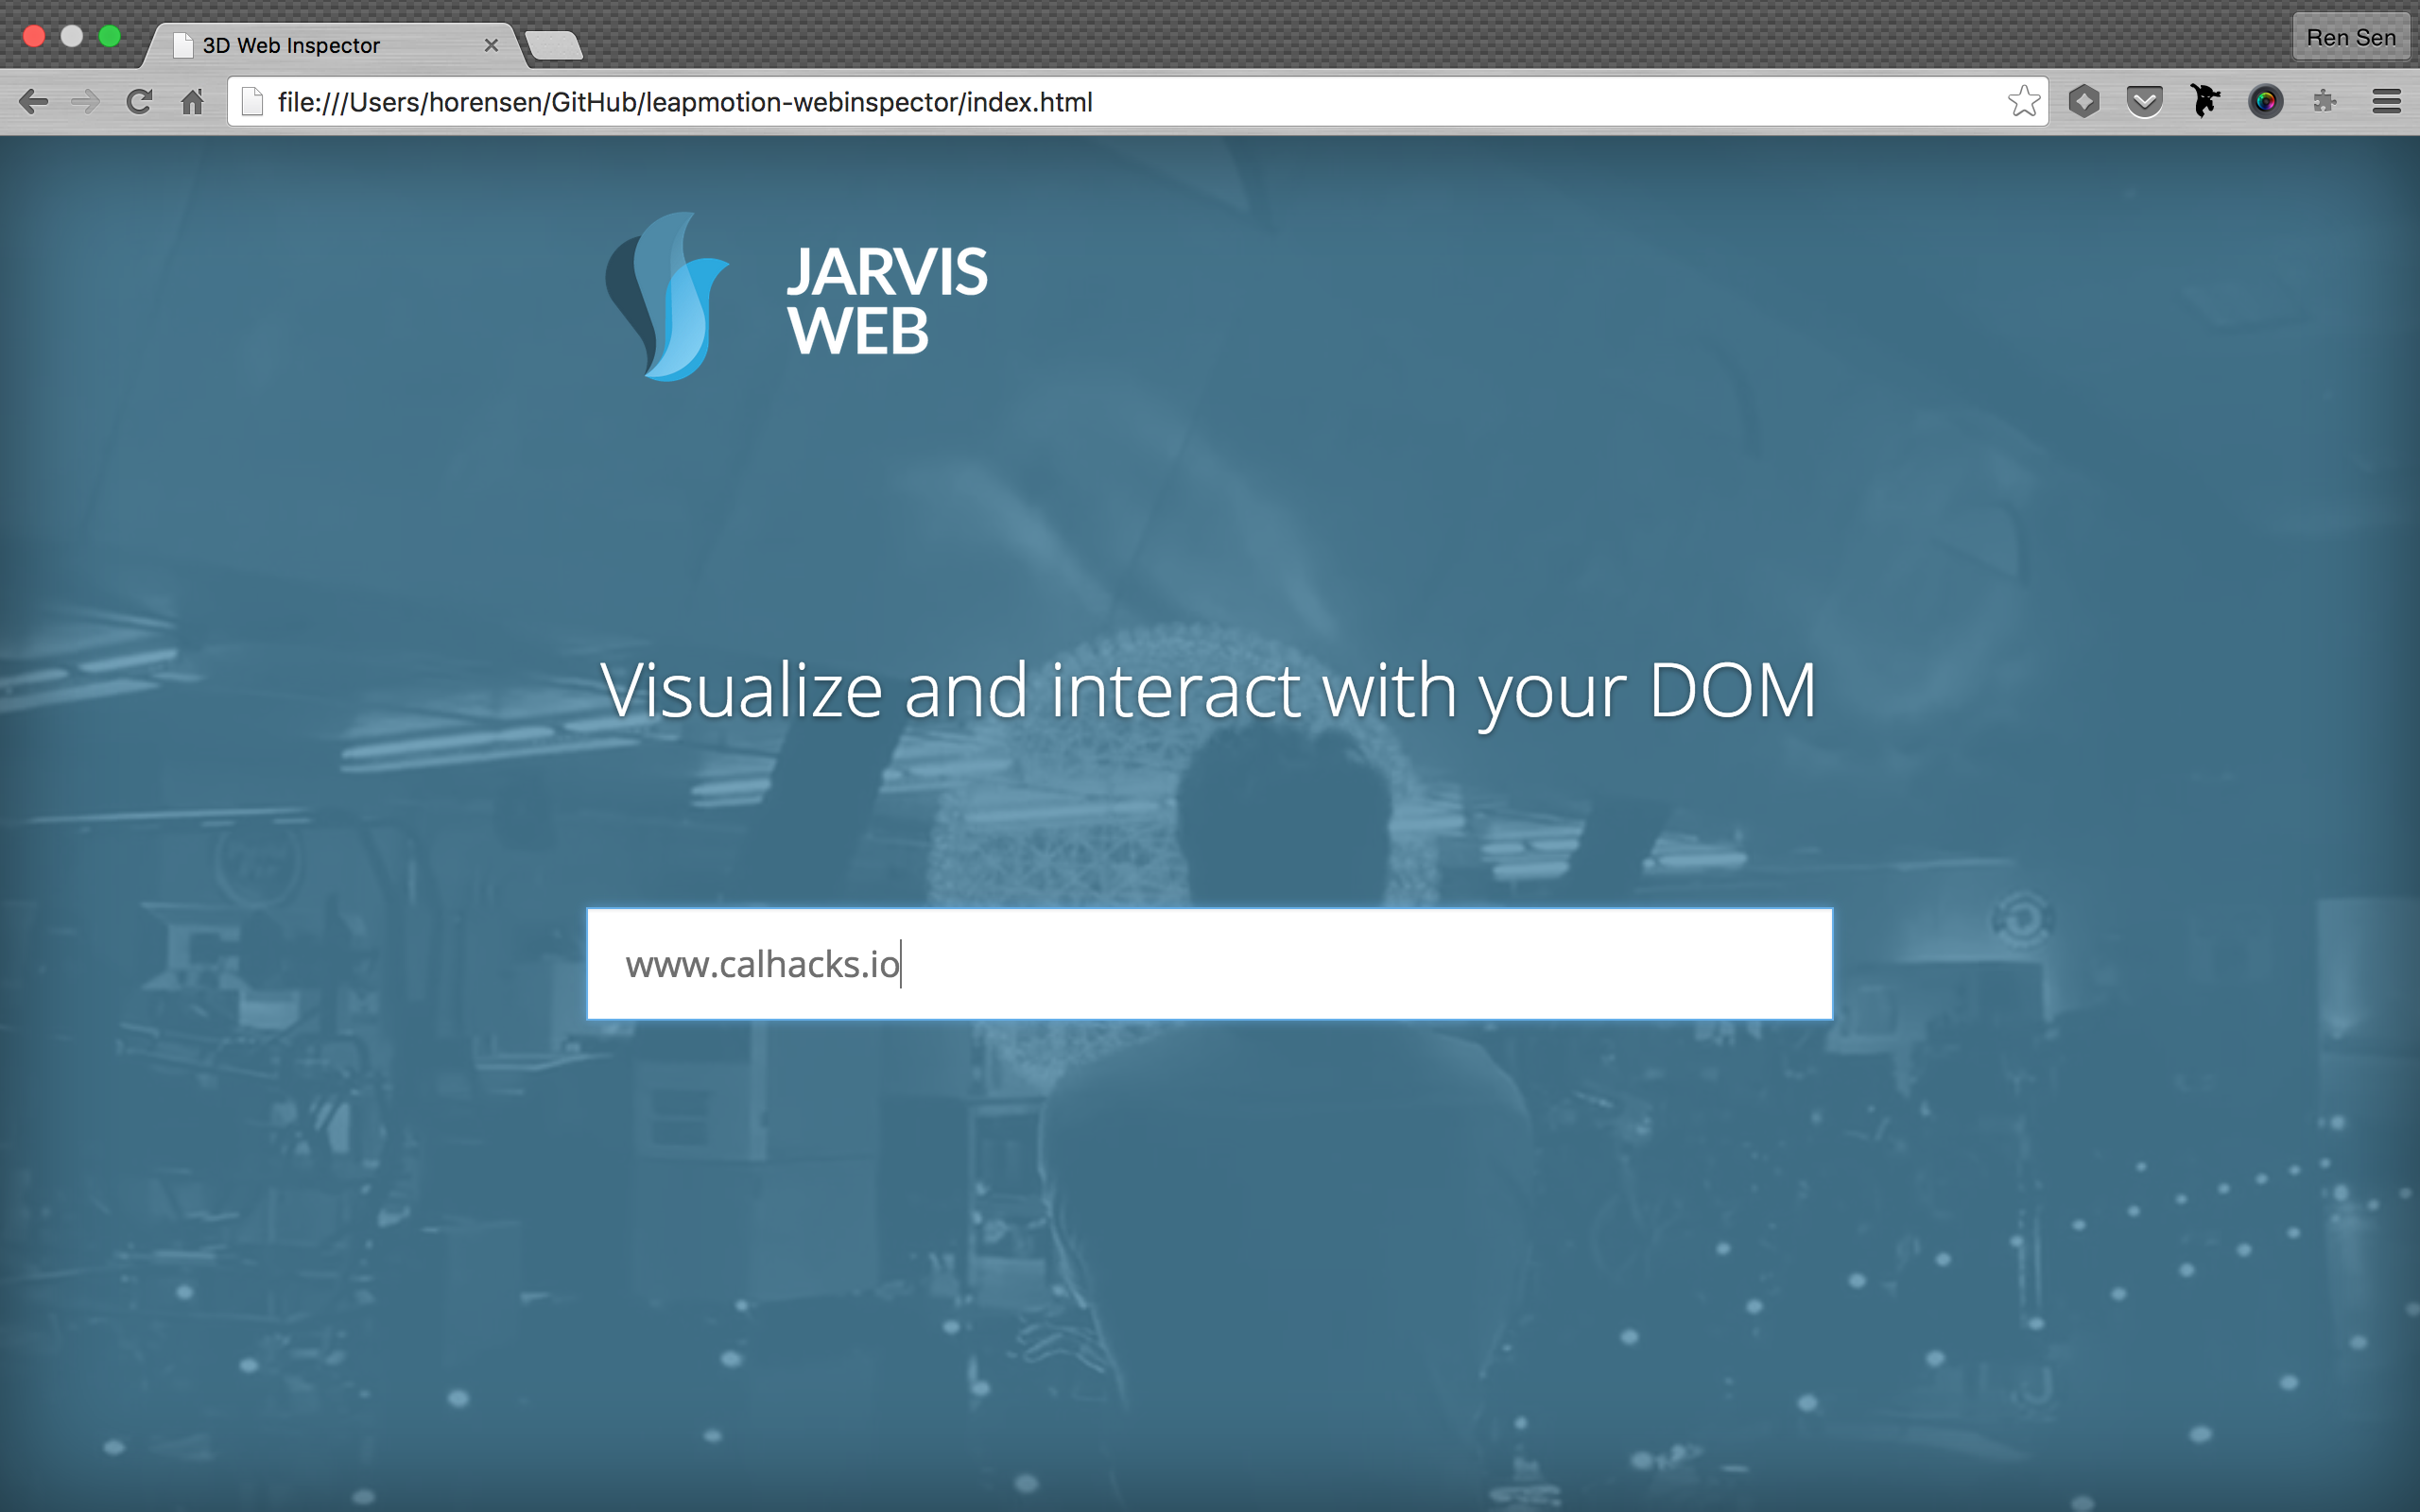2420x1512 pixels.
Task: Click the black running-figure extension icon
Action: pyautogui.click(x=2205, y=101)
